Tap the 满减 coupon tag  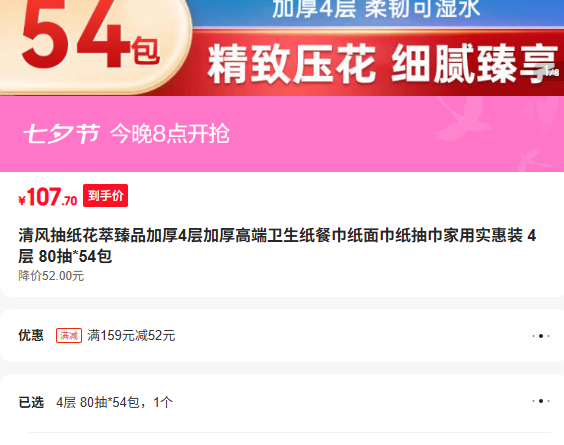(x=69, y=336)
